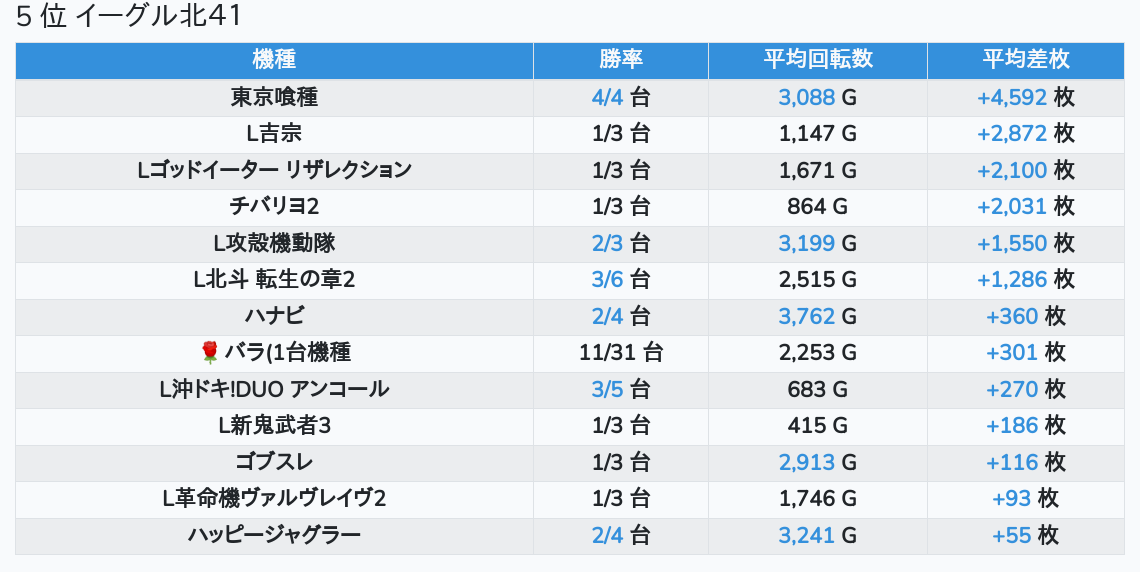
Task: Open the バラ(1台機種 row
Action: pyautogui.click(x=286, y=352)
